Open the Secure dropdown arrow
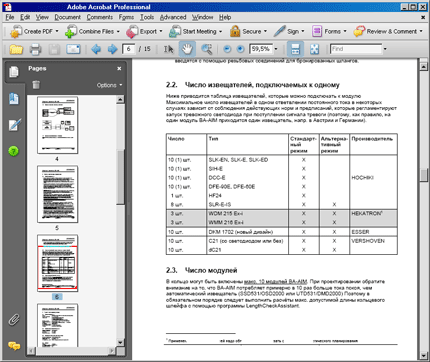The width and height of the screenshot is (430, 362). (x=265, y=31)
